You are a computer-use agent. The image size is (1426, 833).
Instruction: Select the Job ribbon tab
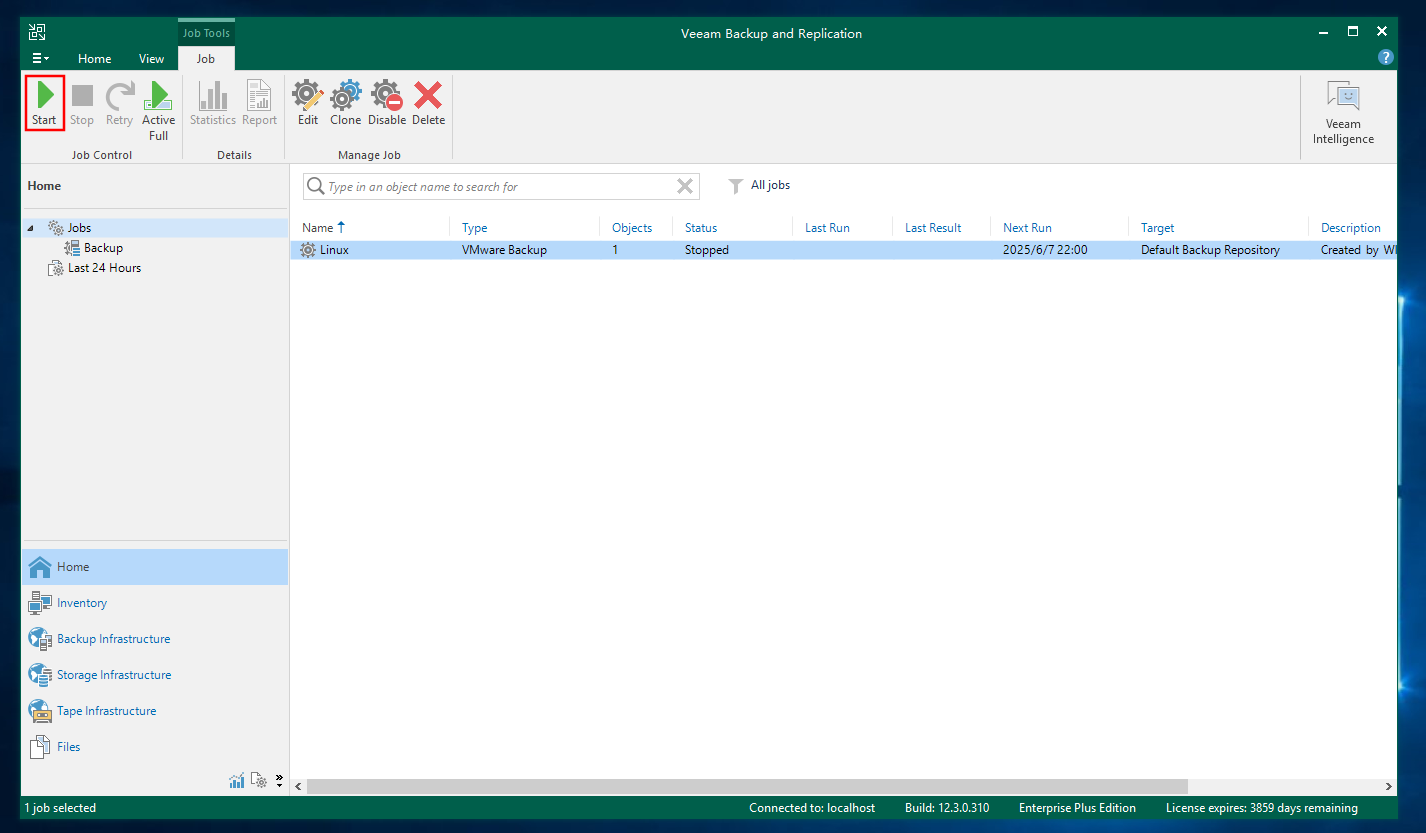206,59
